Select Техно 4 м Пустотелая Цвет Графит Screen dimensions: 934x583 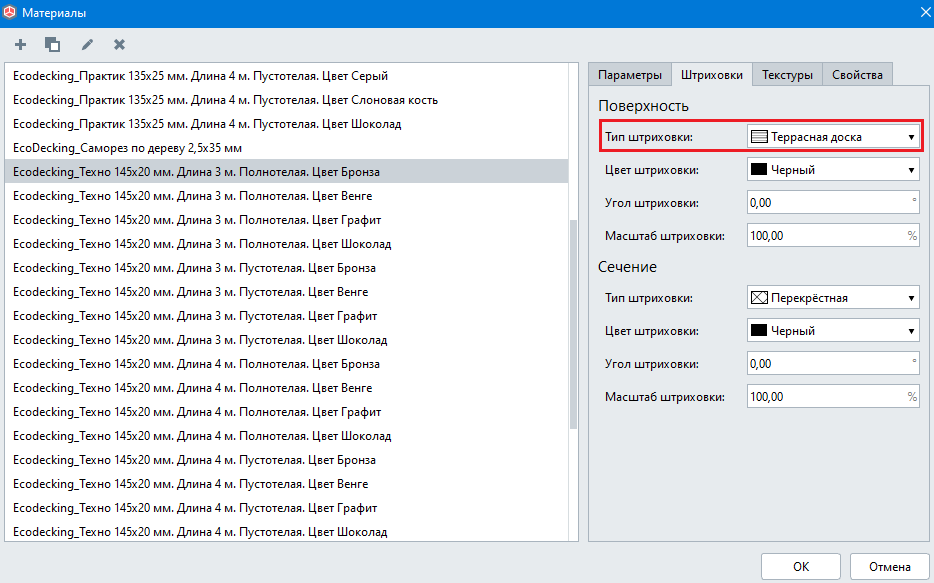tap(287, 508)
